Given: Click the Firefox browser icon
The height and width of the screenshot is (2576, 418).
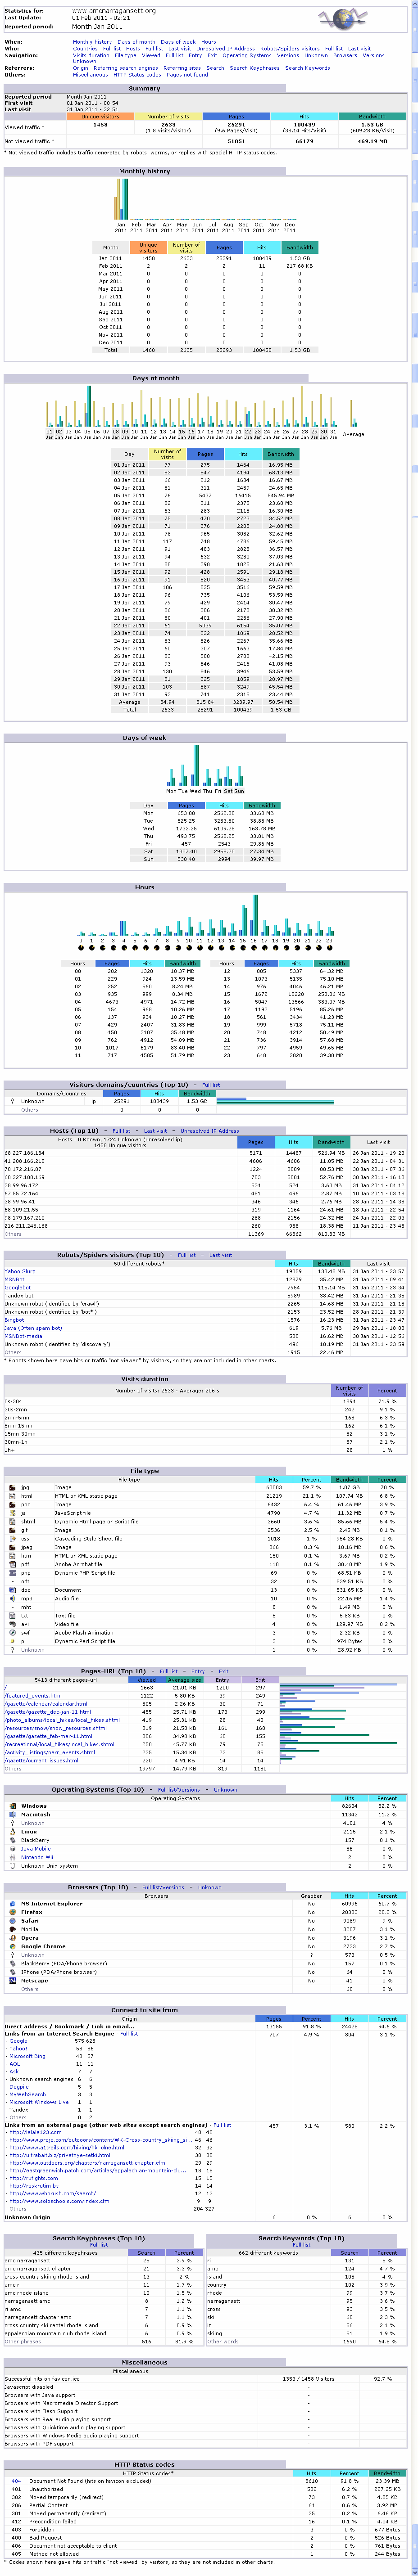Looking at the screenshot, I should point(12,1912).
